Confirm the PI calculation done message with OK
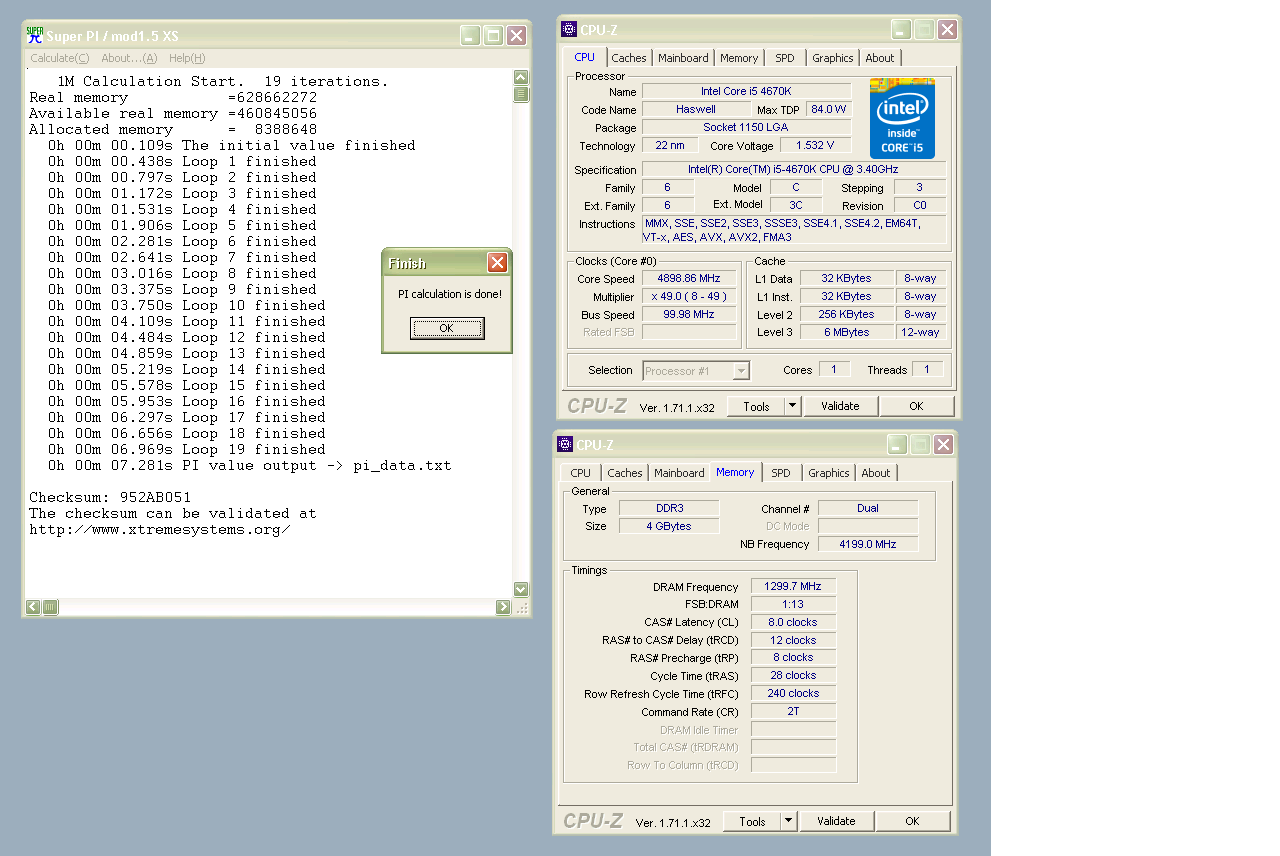Image resolution: width=1280 pixels, height=856 pixels. tap(447, 328)
